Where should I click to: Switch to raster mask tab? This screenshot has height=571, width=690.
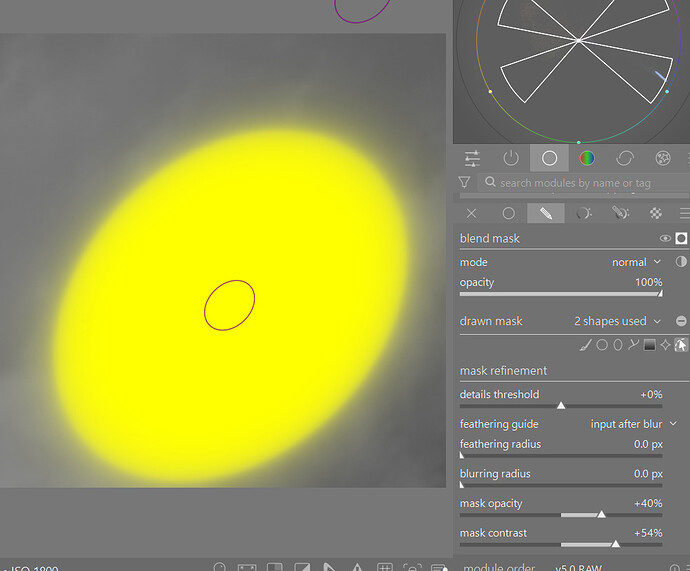656,213
